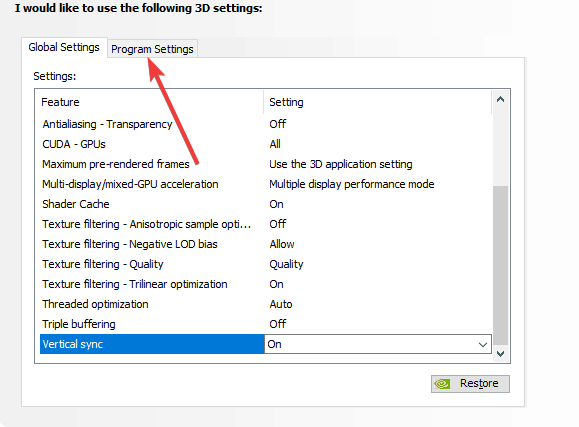Click the scrollbar up arrow
Viewport: 579px width, 427px height.
coord(500,99)
